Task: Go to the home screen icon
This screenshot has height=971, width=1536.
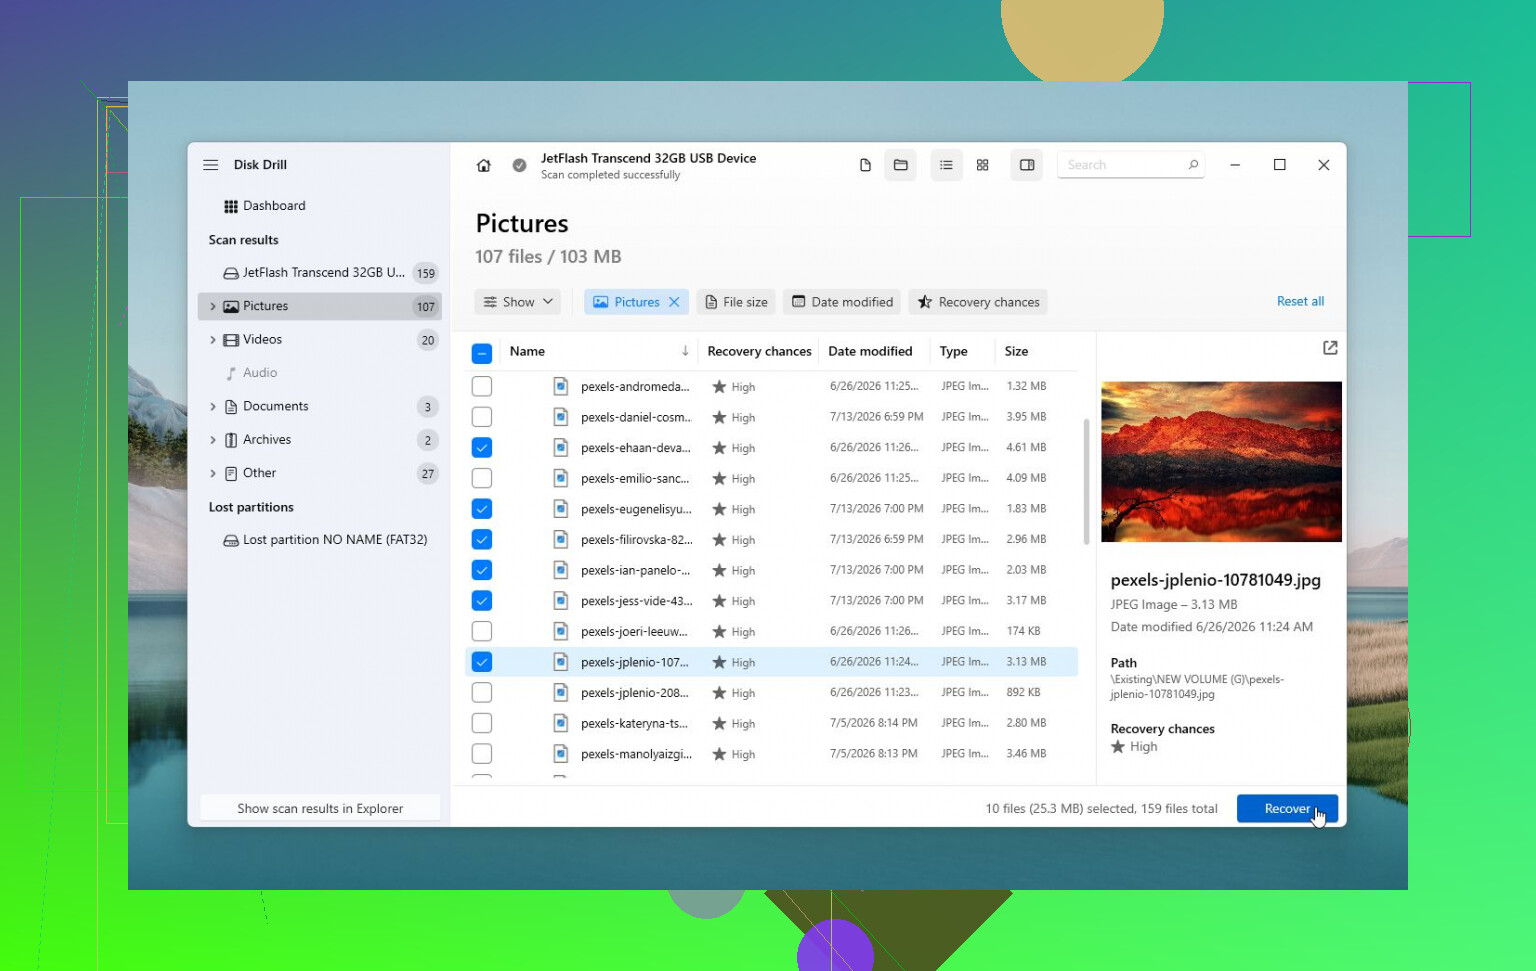Action: [x=484, y=166]
